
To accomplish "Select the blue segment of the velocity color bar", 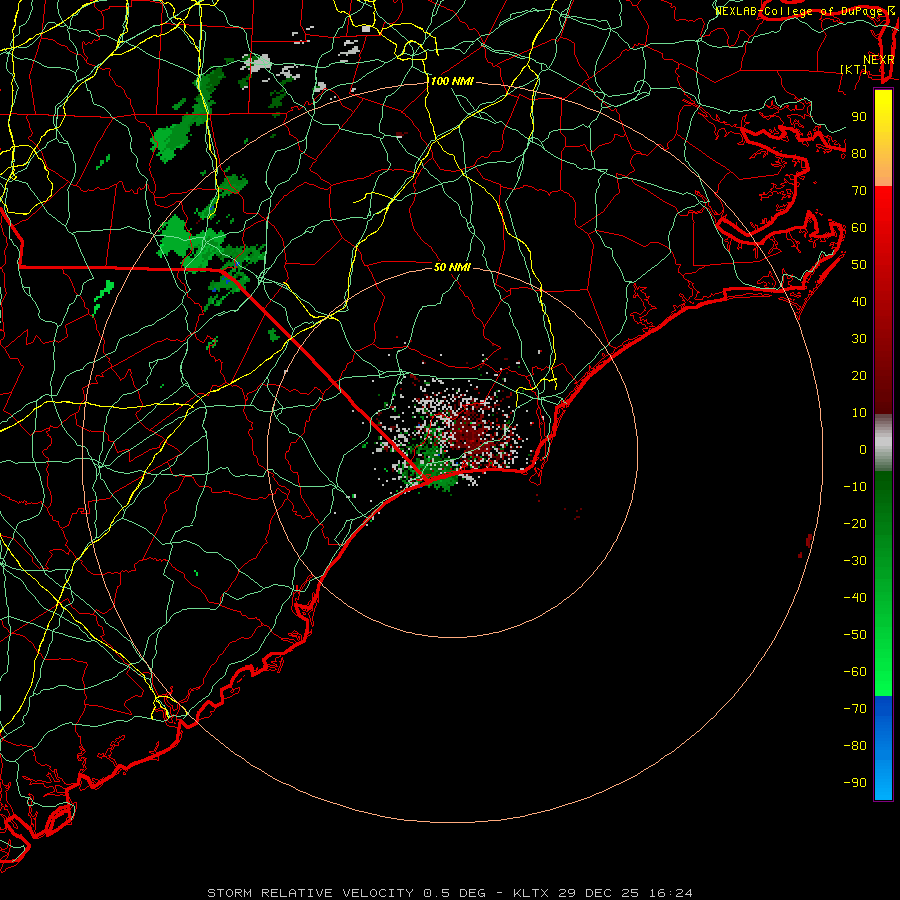I will (883, 748).
